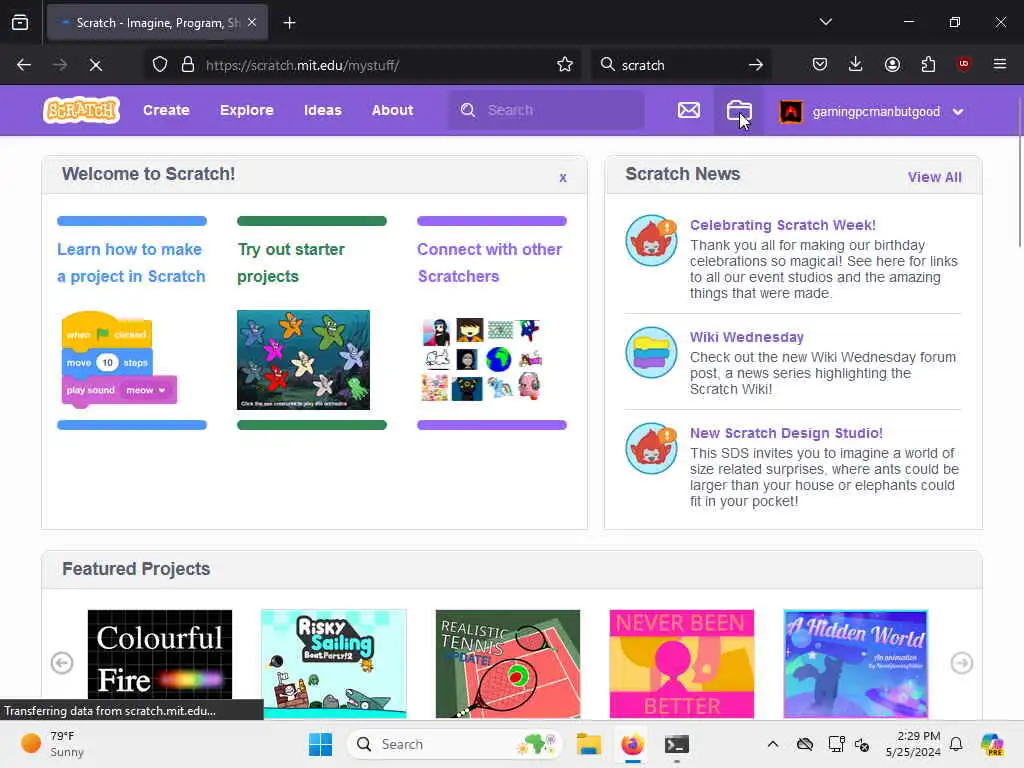Expand the gamingpcmanbutgood account dropdown arrow

pos(957,112)
